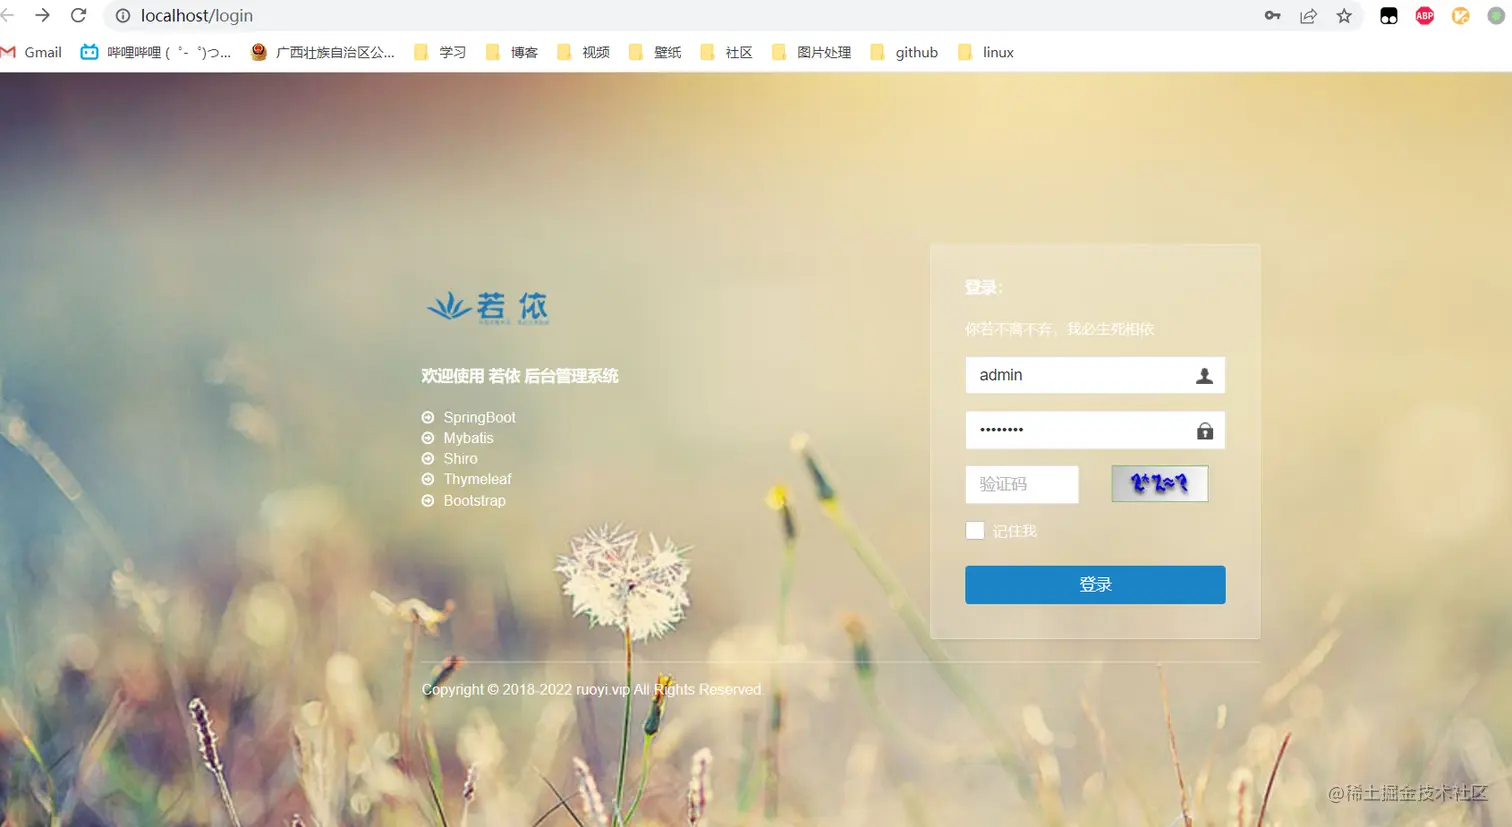Open saved password key icon
The image size is (1512, 827).
tap(1272, 16)
